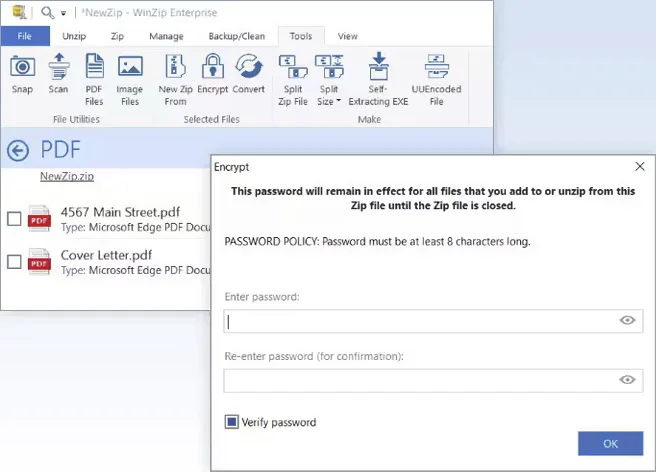Open the NewZip.zip link

(x=67, y=176)
